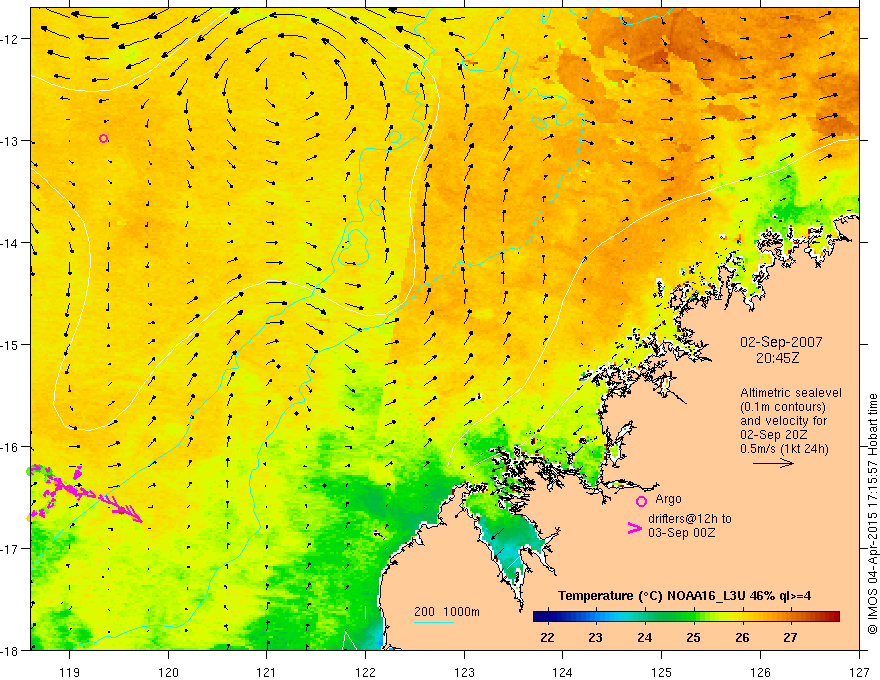The height and width of the screenshot is (680, 880).
Task: Click the cyan isobath legend line under 200 1000m
Action: 434,622
